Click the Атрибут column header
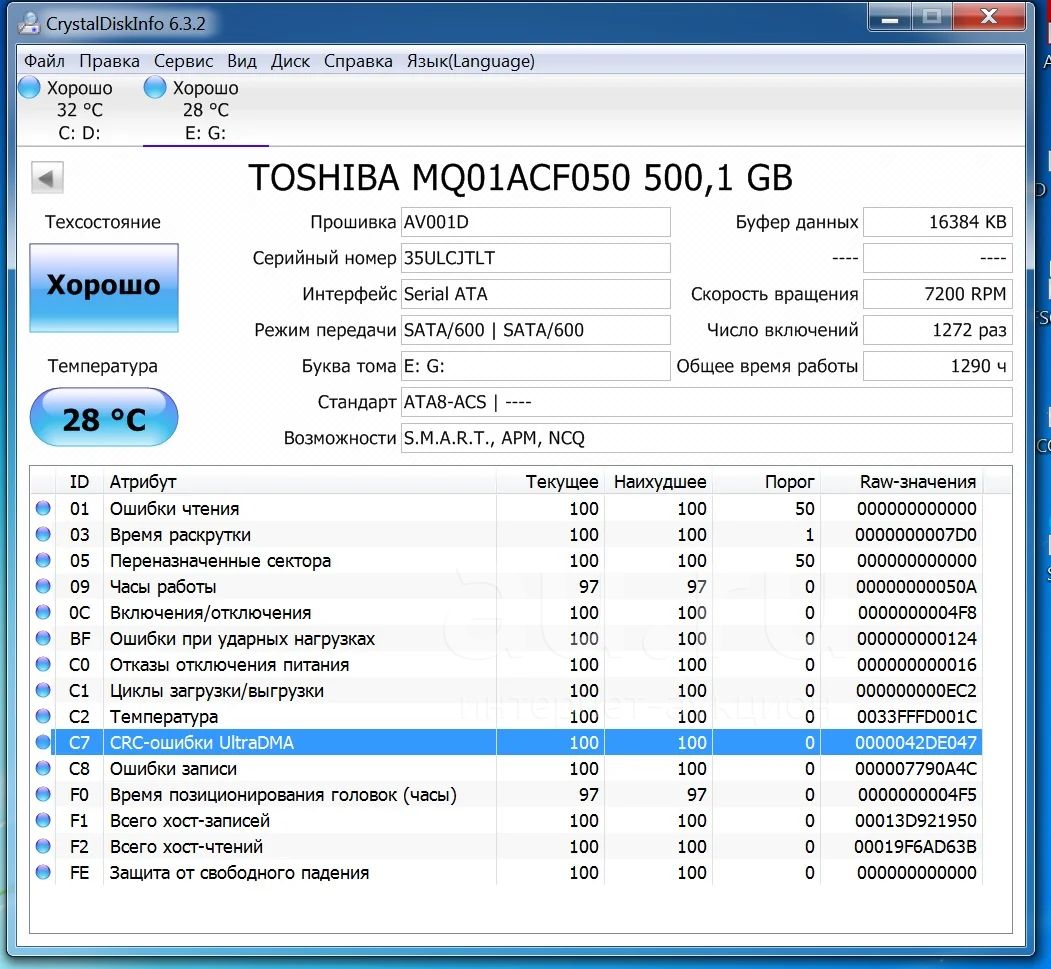 pyautogui.click(x=300, y=482)
